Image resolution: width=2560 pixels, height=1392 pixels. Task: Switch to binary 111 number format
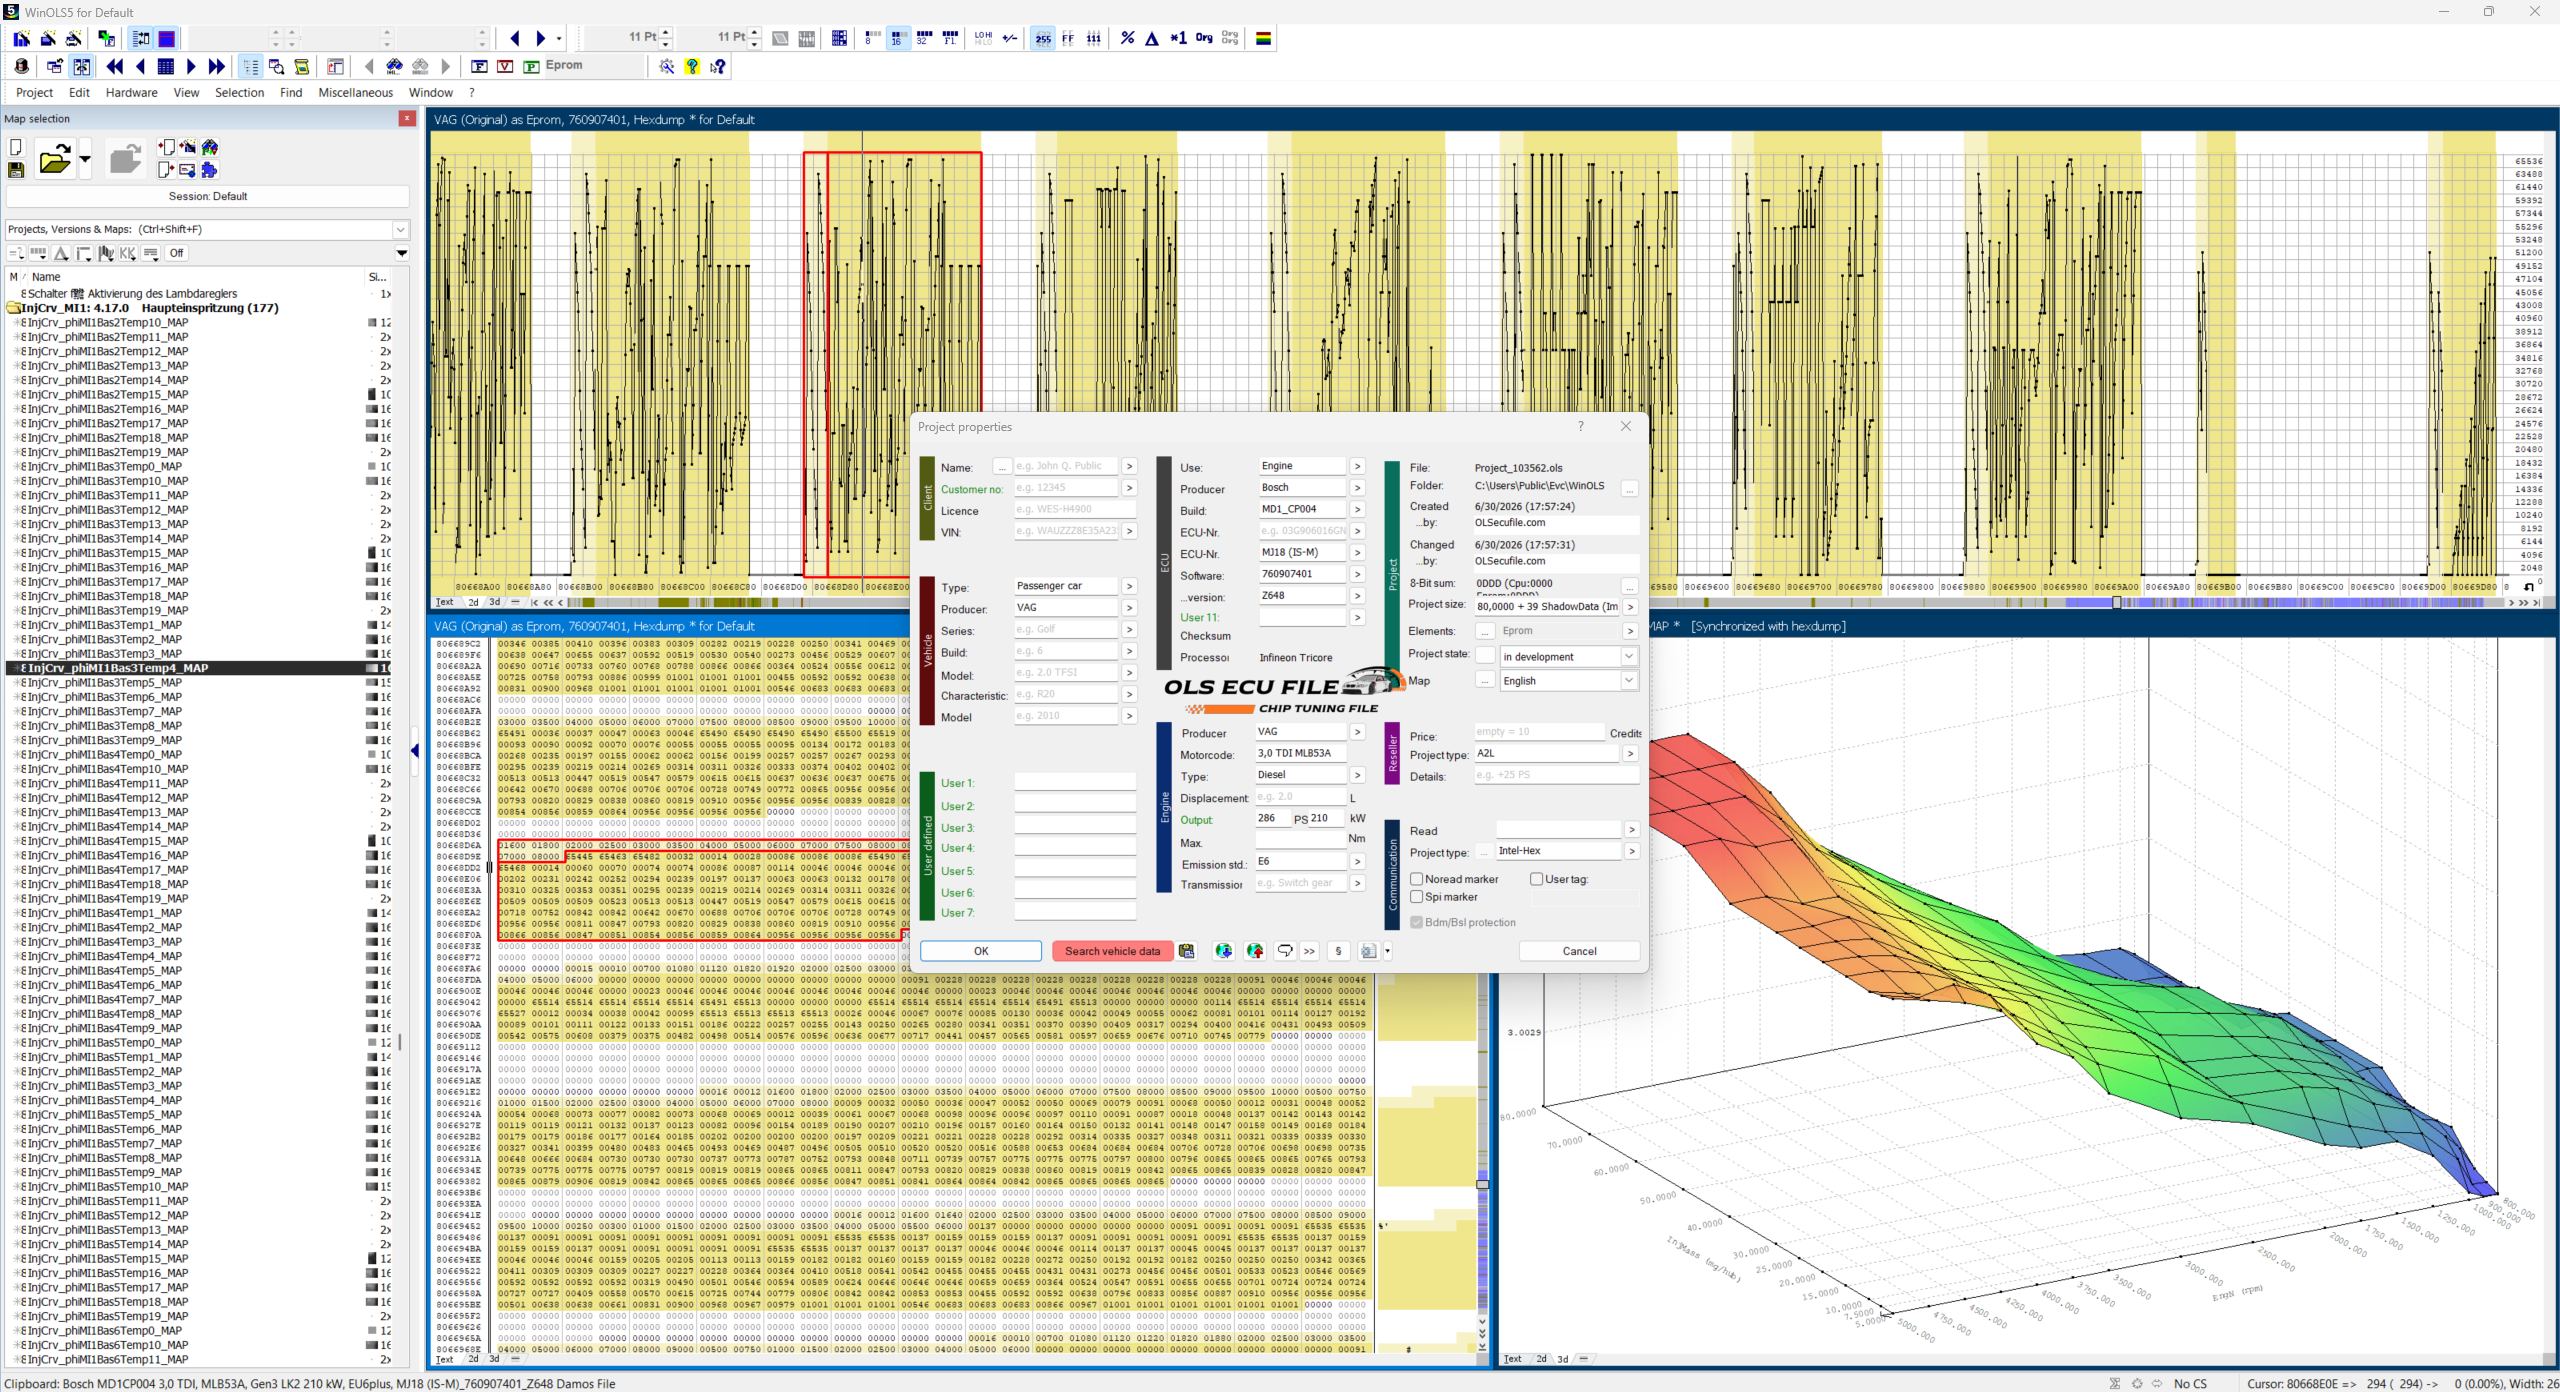(x=1094, y=38)
